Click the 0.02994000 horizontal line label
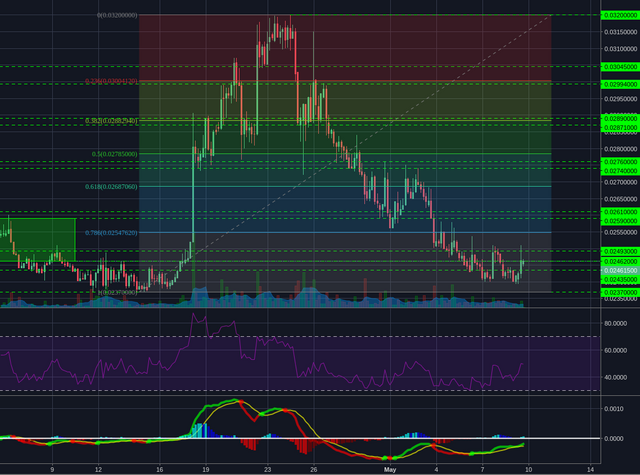This screenshot has width=640, height=475. 620,84
